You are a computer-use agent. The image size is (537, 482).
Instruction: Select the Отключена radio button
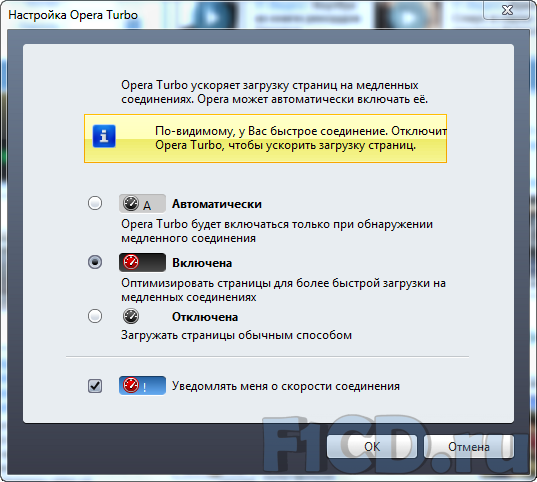95,316
